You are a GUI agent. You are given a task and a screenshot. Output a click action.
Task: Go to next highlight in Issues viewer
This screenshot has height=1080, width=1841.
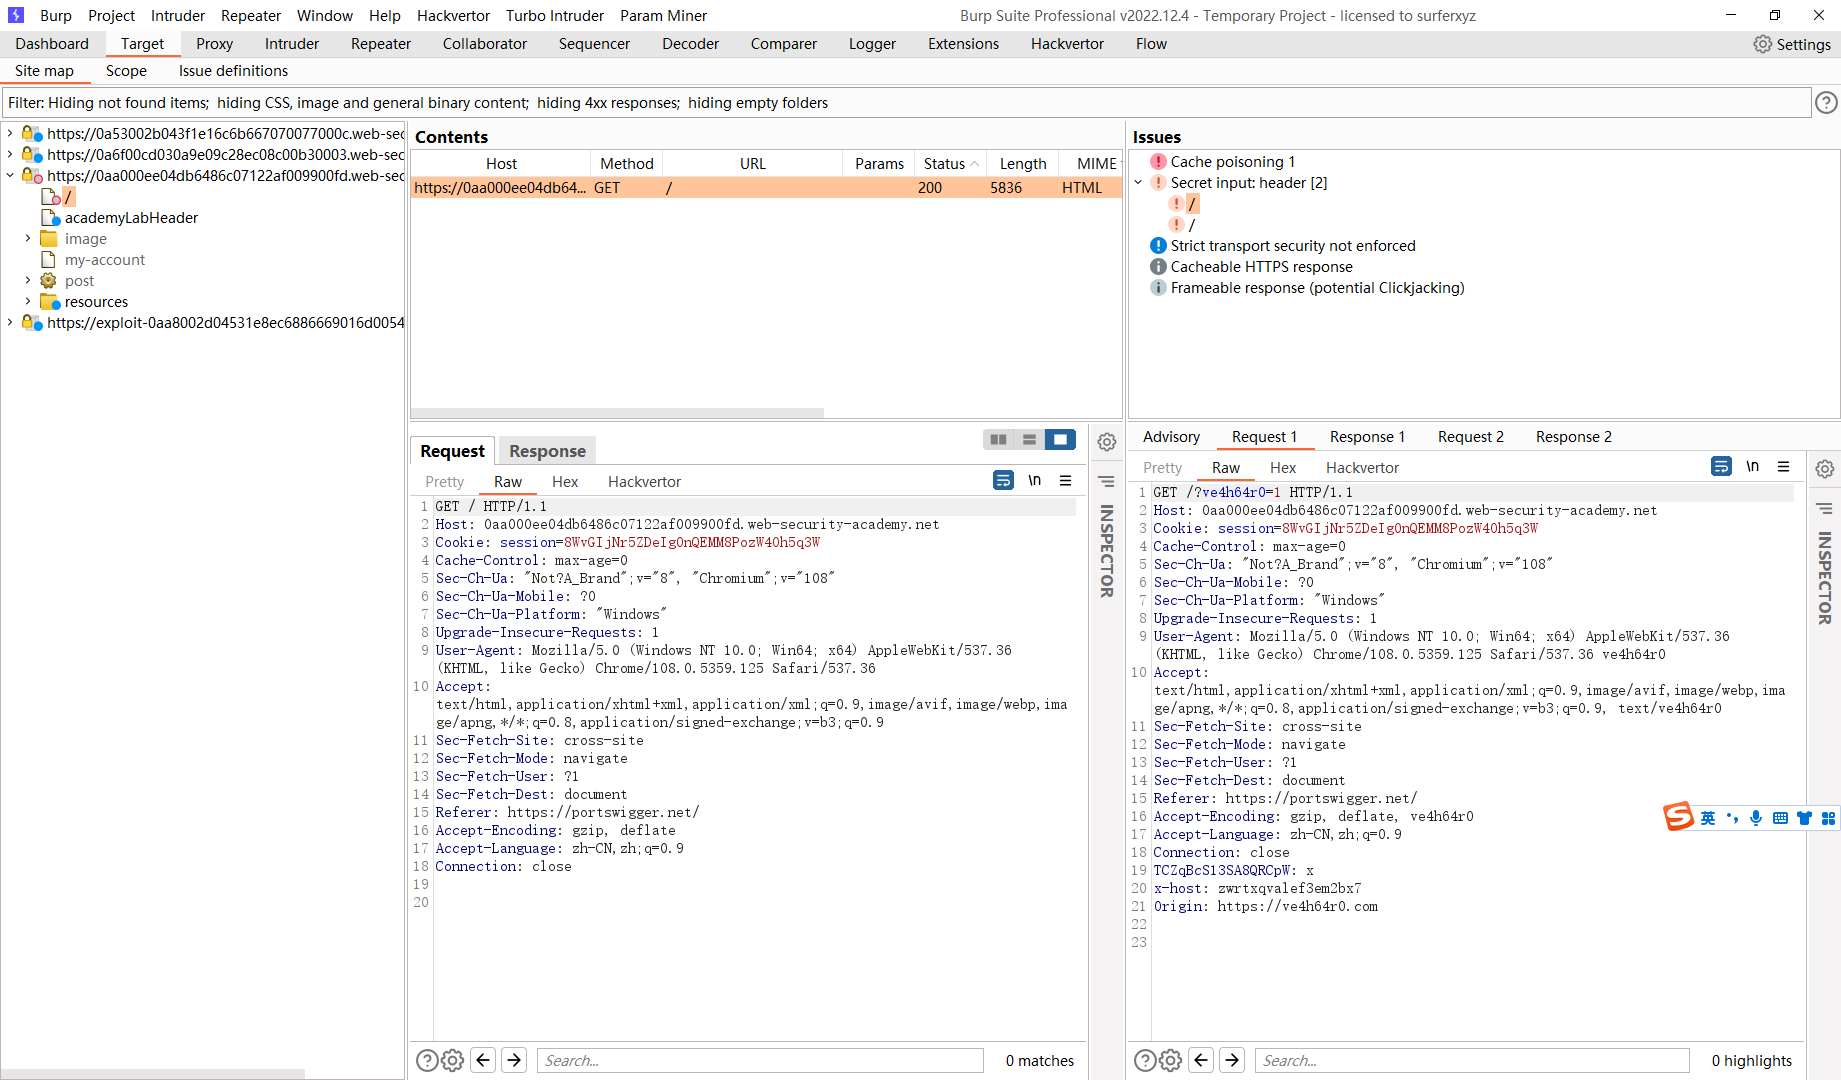[1233, 1060]
